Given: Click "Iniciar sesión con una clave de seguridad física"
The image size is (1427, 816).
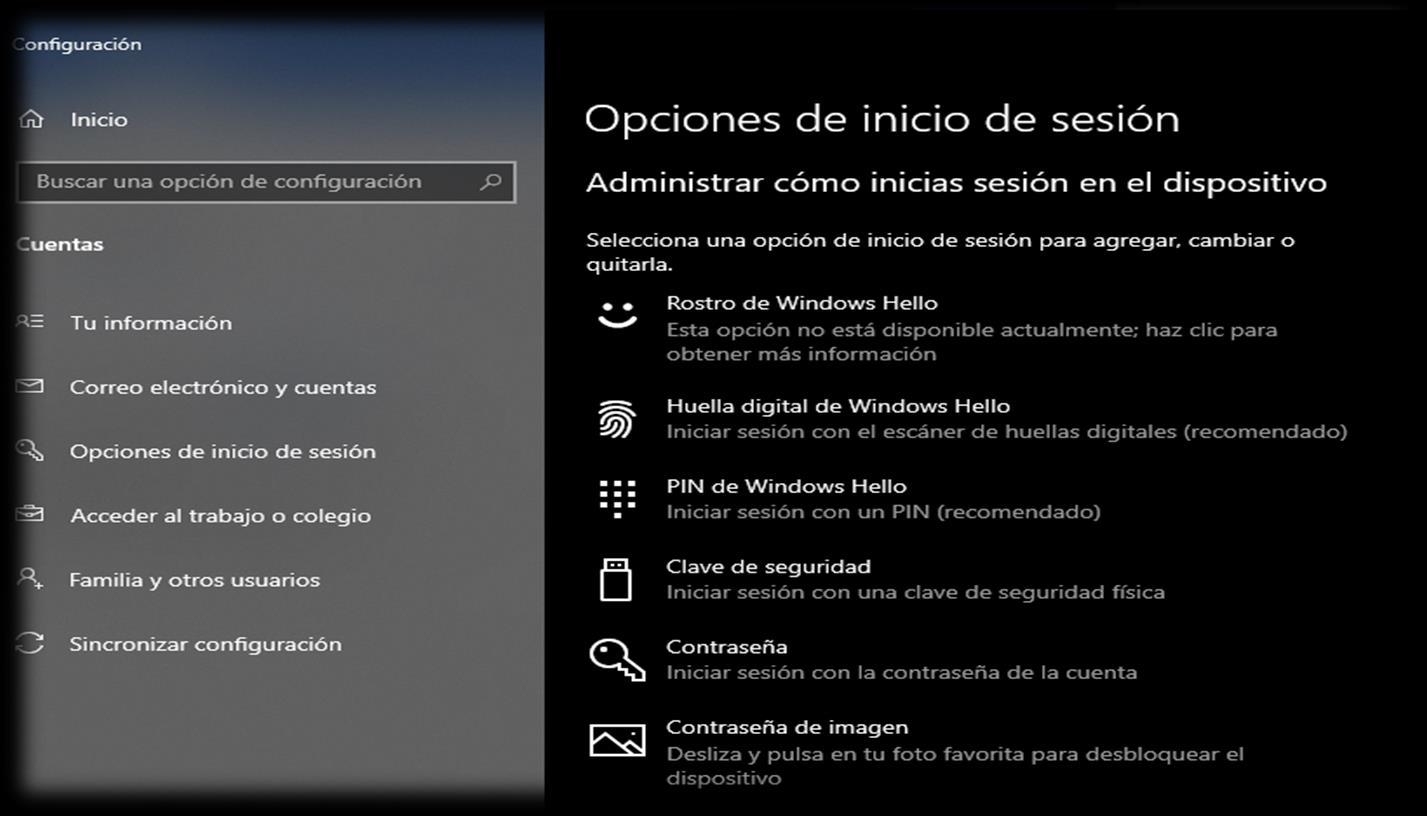Looking at the screenshot, I should point(915,592).
